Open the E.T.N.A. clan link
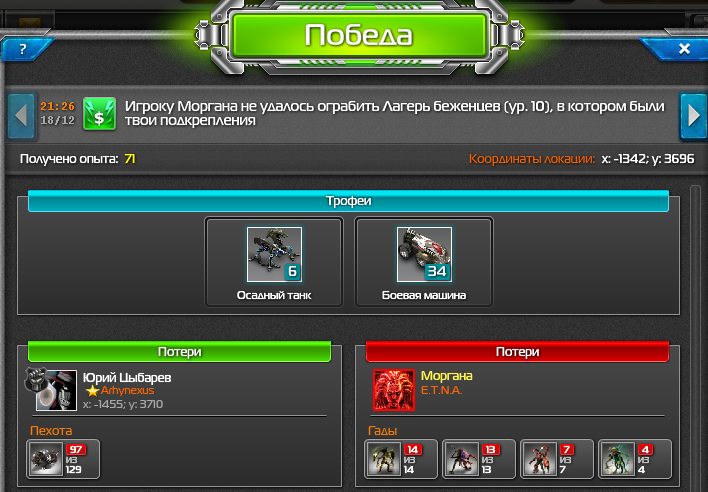Image resolution: width=708 pixels, height=492 pixels. click(441, 390)
